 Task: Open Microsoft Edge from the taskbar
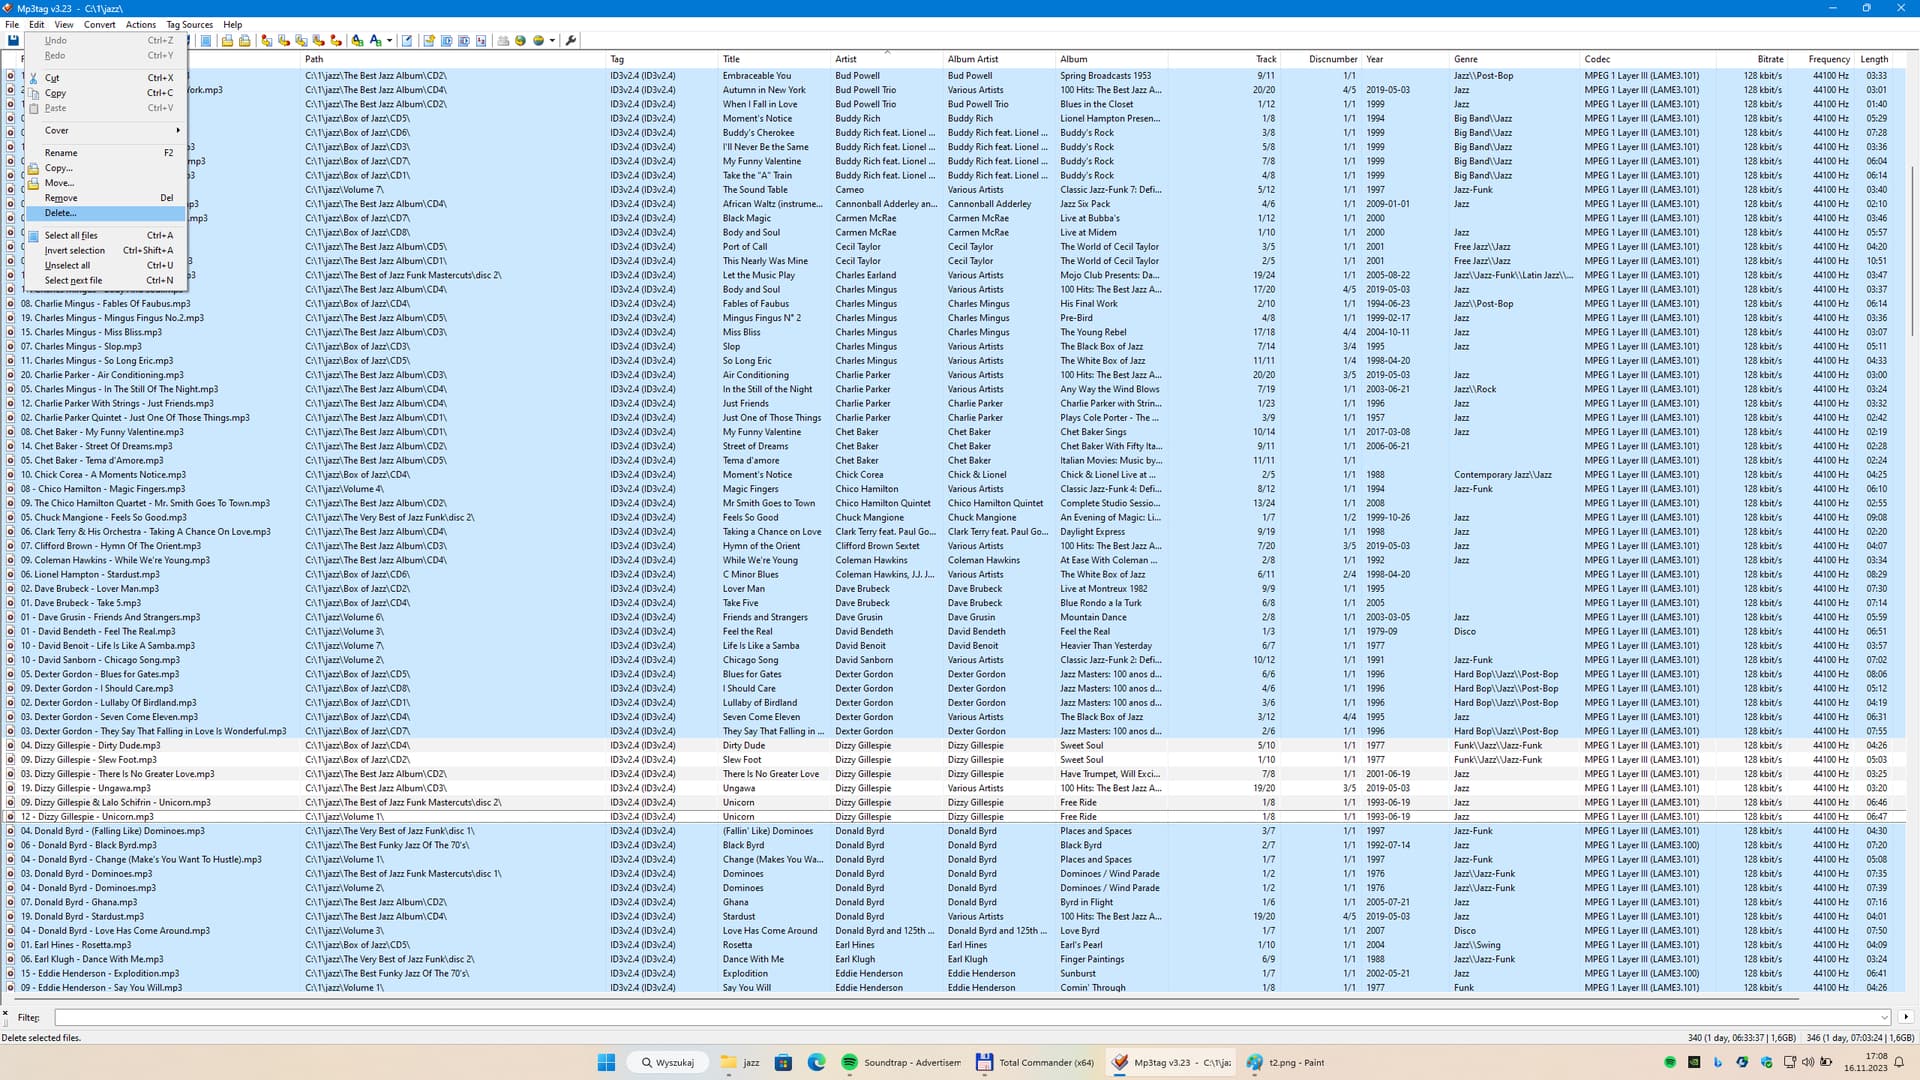click(817, 1062)
